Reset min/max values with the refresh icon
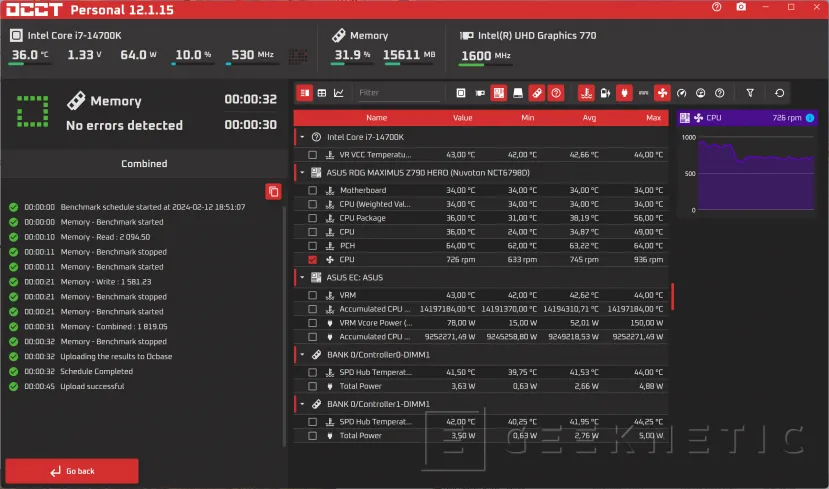Screen dimensions: 829x489 [x=779, y=93]
